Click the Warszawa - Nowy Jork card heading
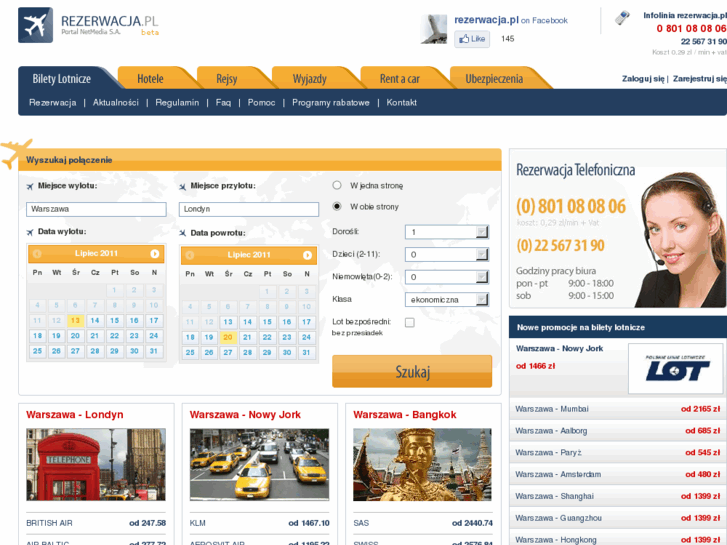The image size is (727, 545). click(x=245, y=415)
